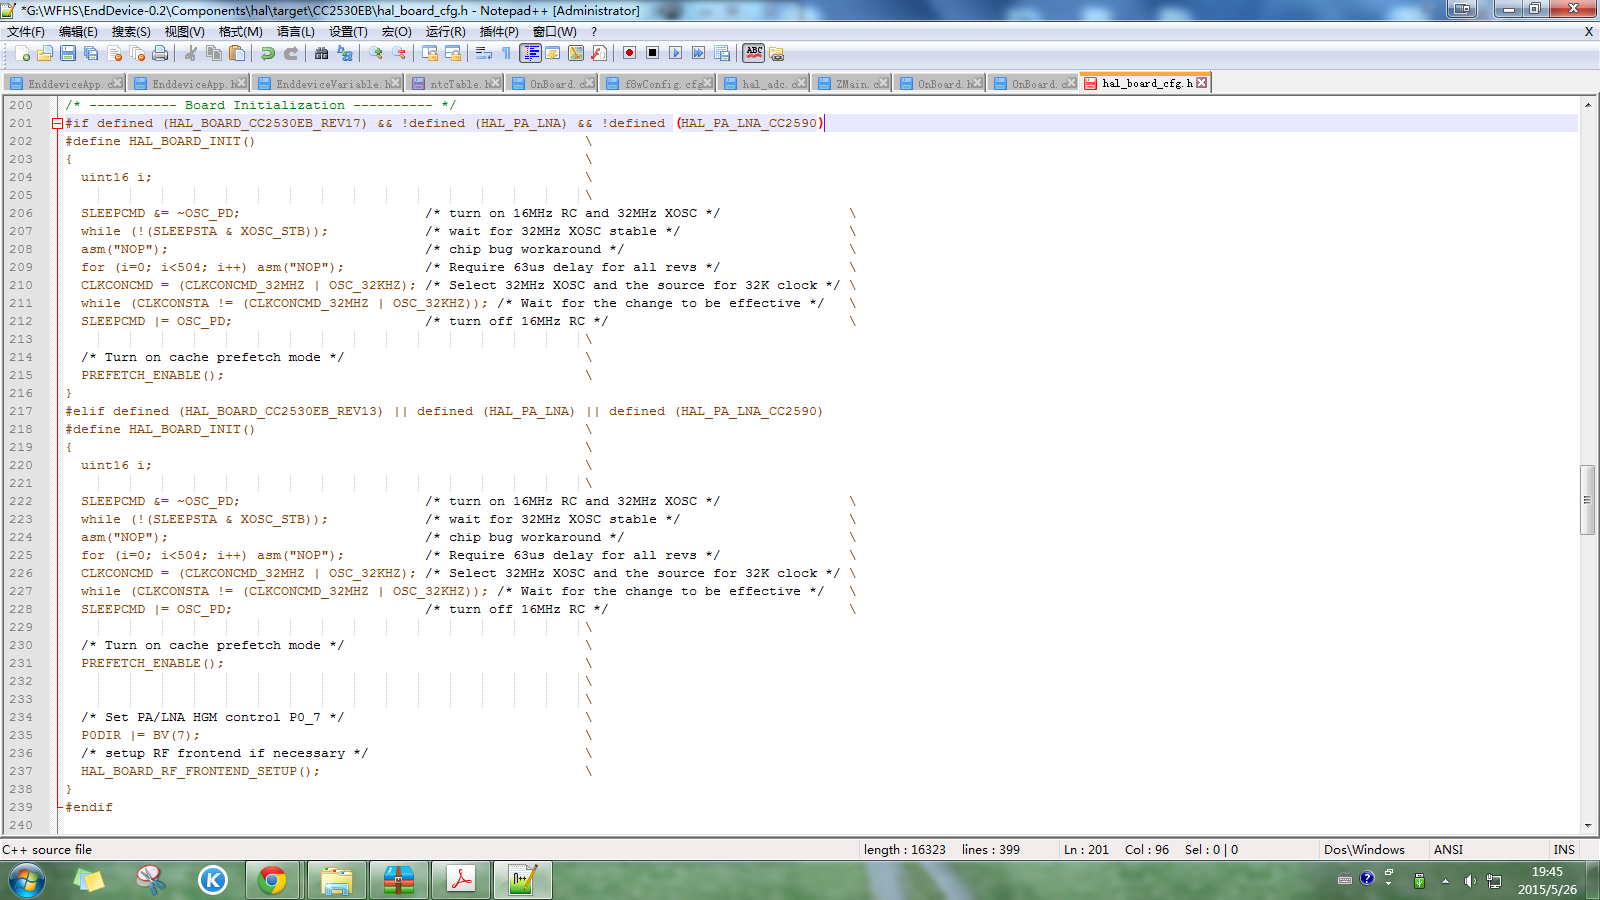Open a file using the toolbar folder icon
Screen dimensions: 1600x900
(x=45, y=53)
